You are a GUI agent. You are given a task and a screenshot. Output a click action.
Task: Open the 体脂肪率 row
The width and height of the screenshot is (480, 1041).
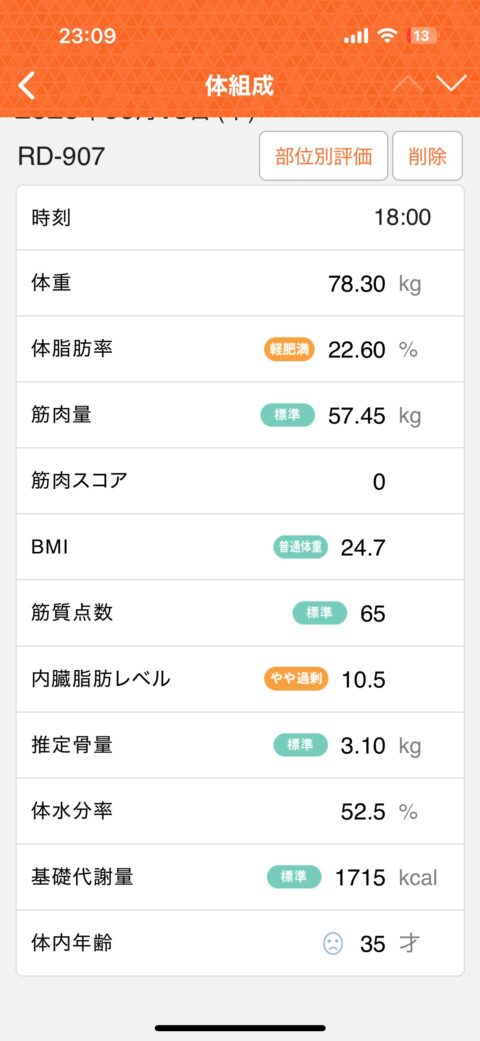click(x=240, y=349)
